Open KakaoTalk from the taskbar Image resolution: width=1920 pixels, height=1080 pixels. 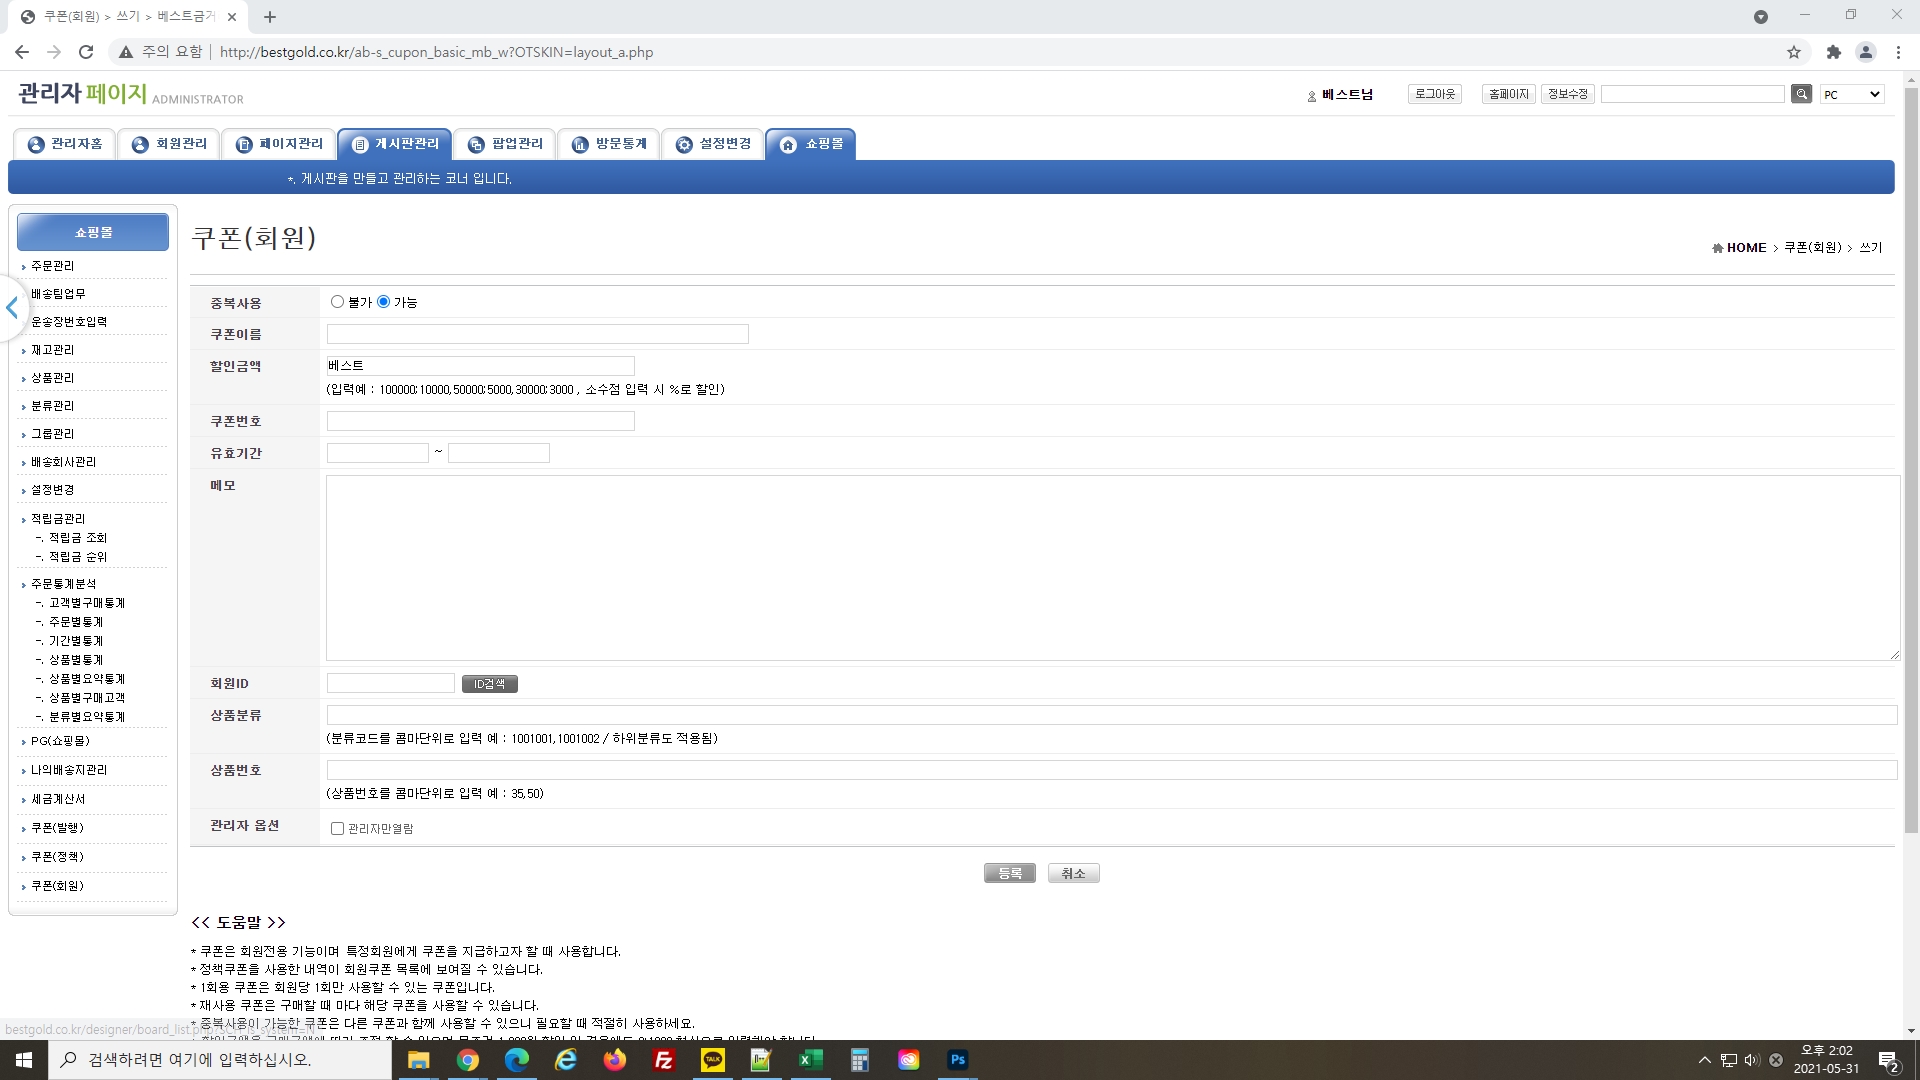[713, 1060]
